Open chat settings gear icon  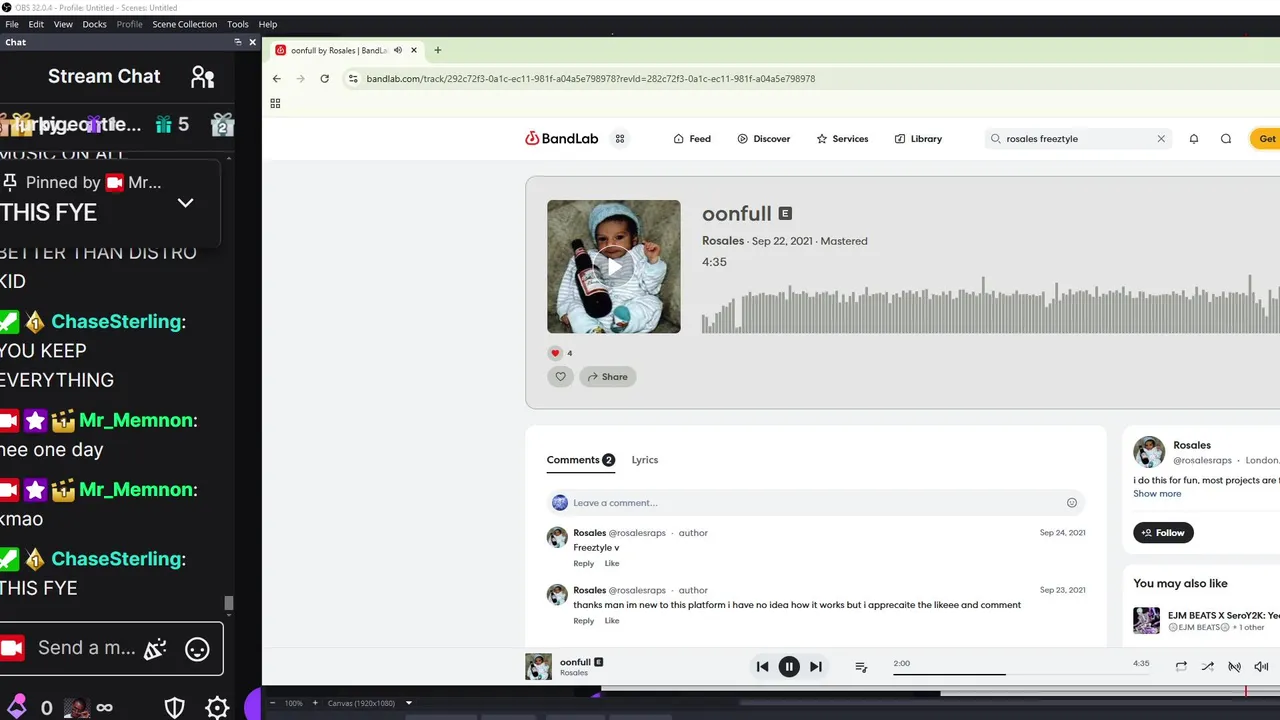click(217, 708)
